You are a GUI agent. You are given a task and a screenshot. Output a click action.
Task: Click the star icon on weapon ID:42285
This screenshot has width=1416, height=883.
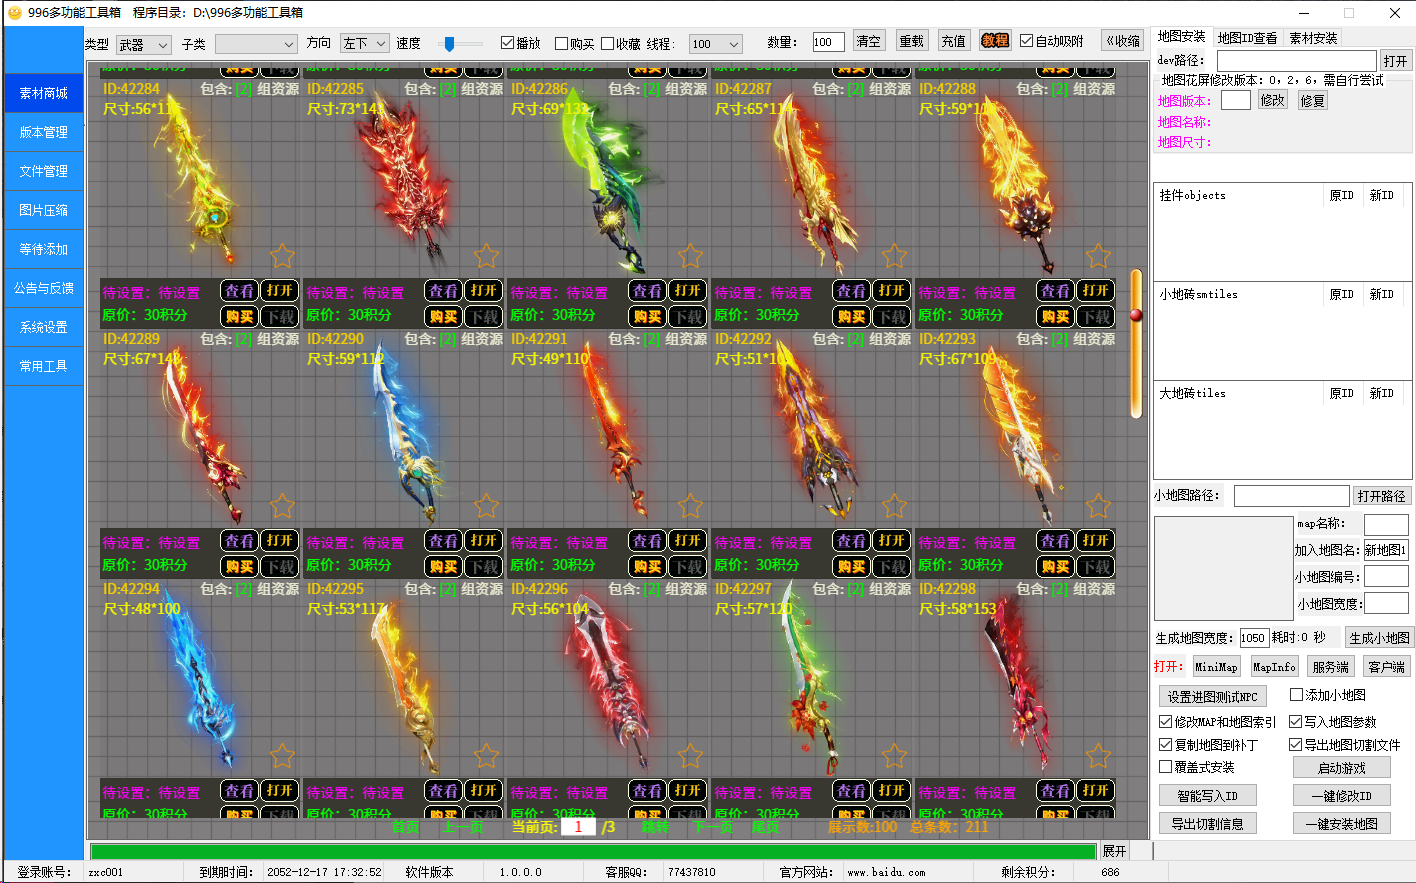(487, 256)
